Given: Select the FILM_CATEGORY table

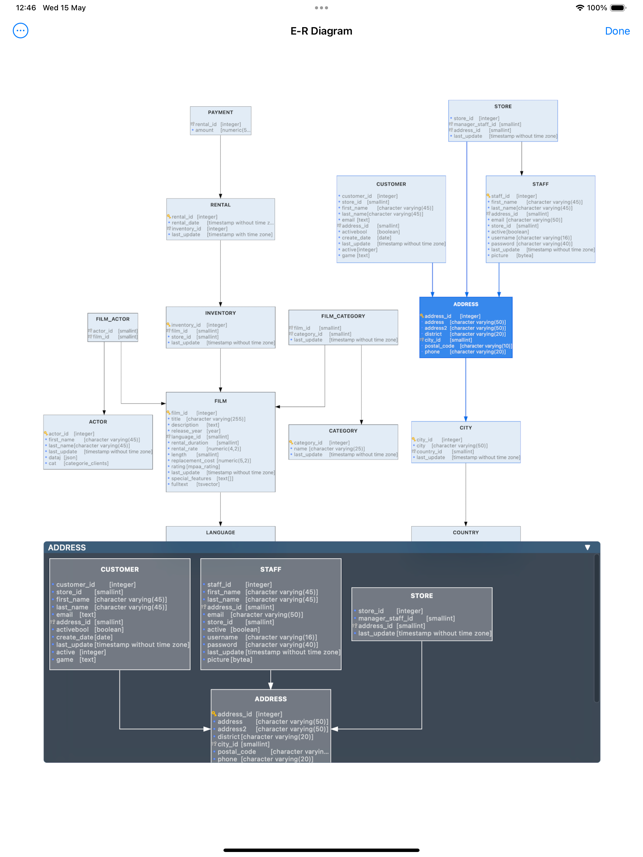Looking at the screenshot, I should click(x=343, y=328).
